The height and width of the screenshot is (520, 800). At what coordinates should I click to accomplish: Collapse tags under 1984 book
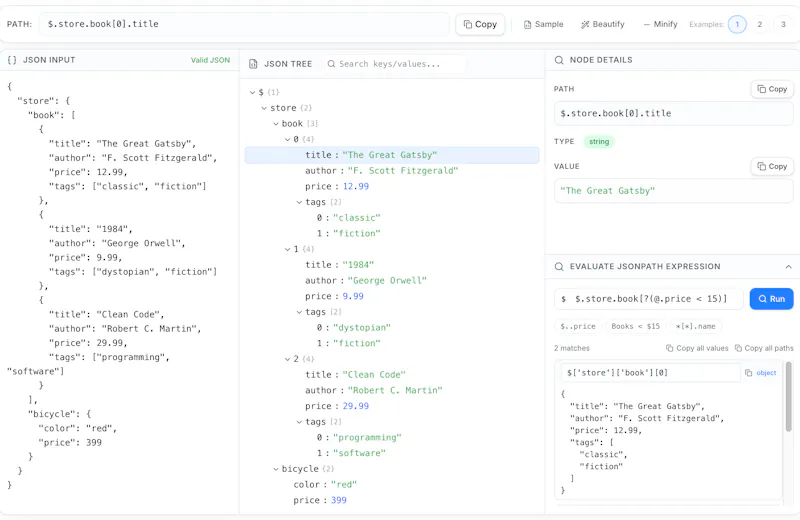pyautogui.click(x=299, y=312)
